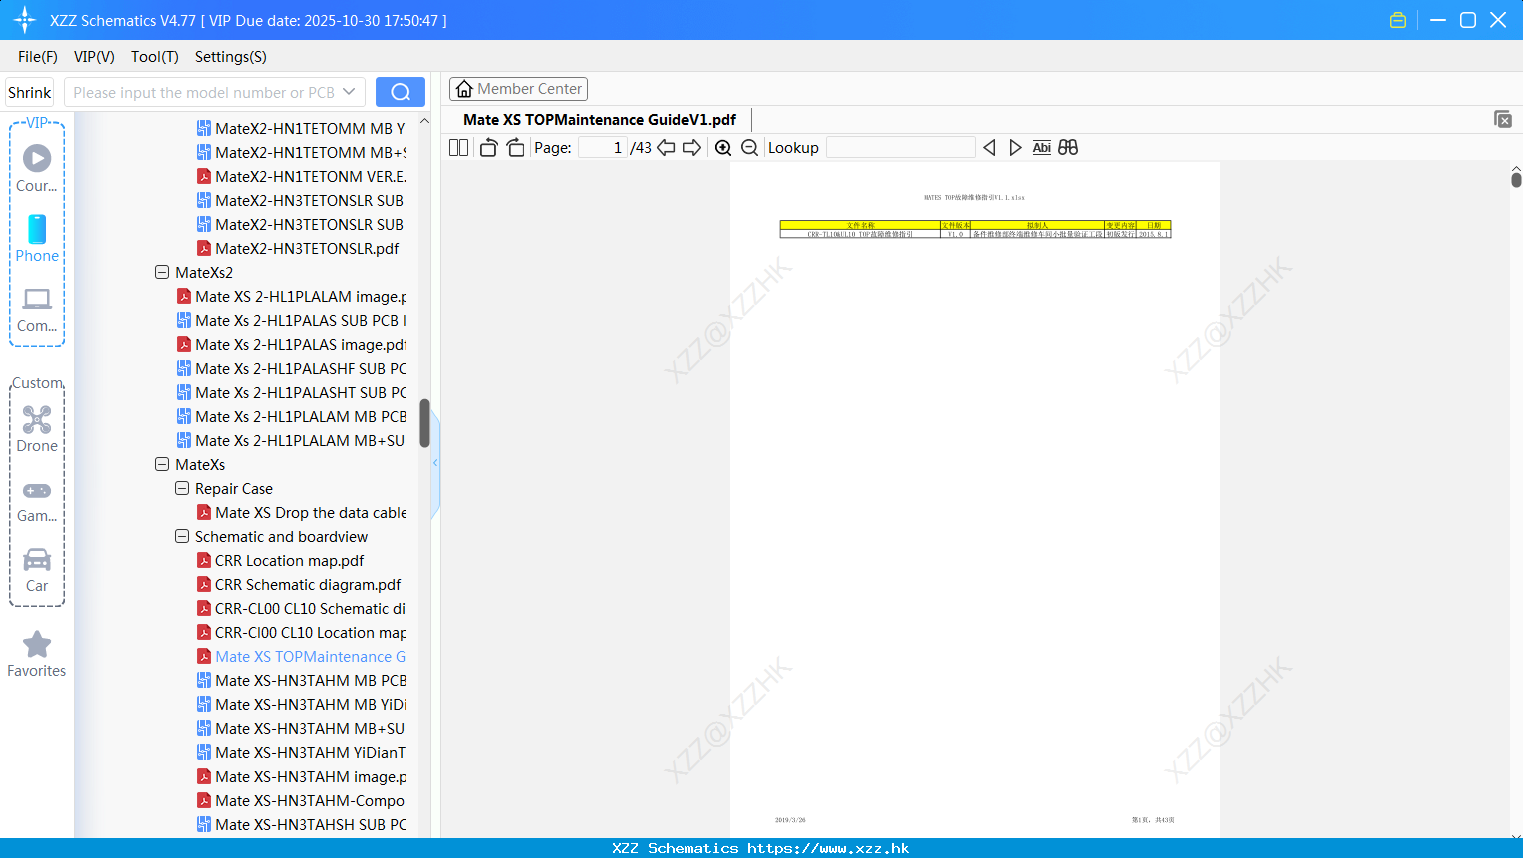Click the Lookup text field
This screenshot has height=858, width=1523.
[x=900, y=148]
